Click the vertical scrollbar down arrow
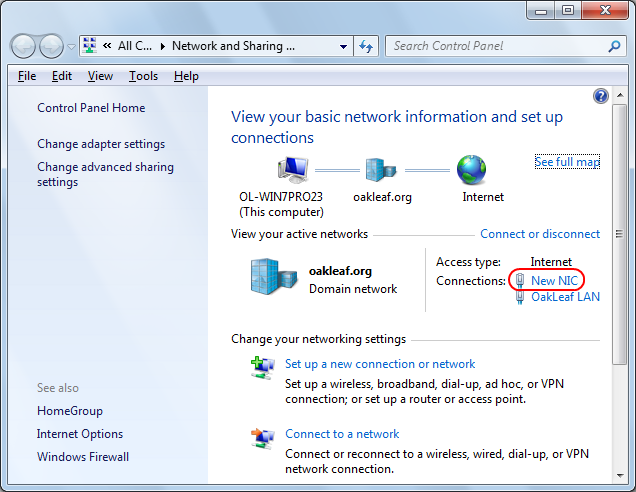The width and height of the screenshot is (636, 492). (x=620, y=475)
